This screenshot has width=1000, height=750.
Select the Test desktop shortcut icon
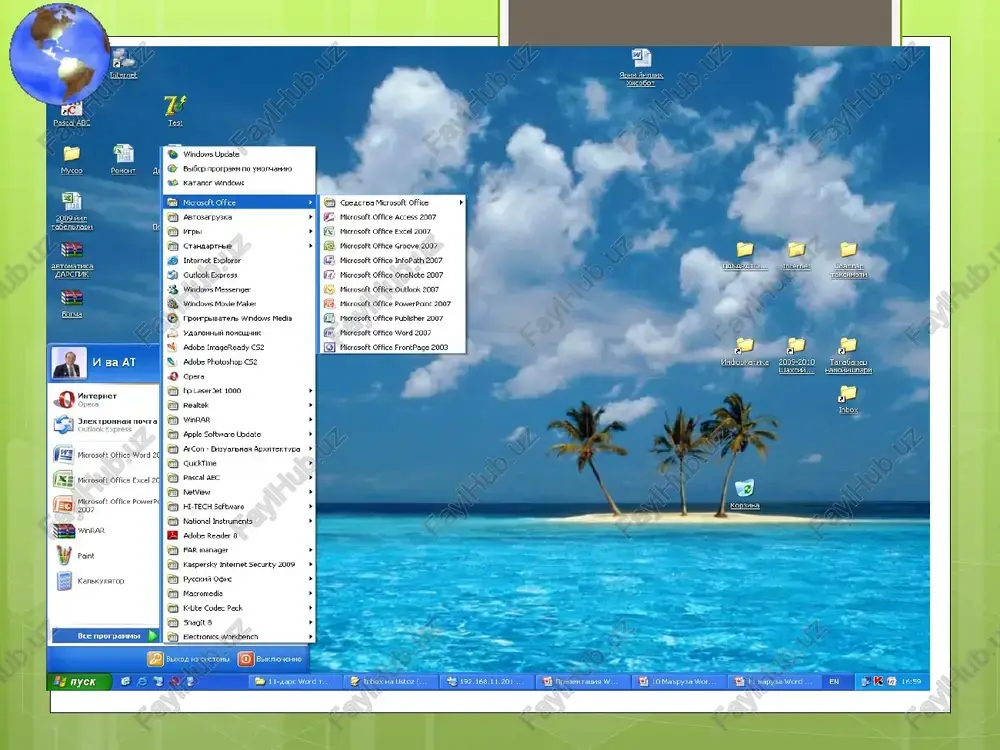(x=175, y=110)
